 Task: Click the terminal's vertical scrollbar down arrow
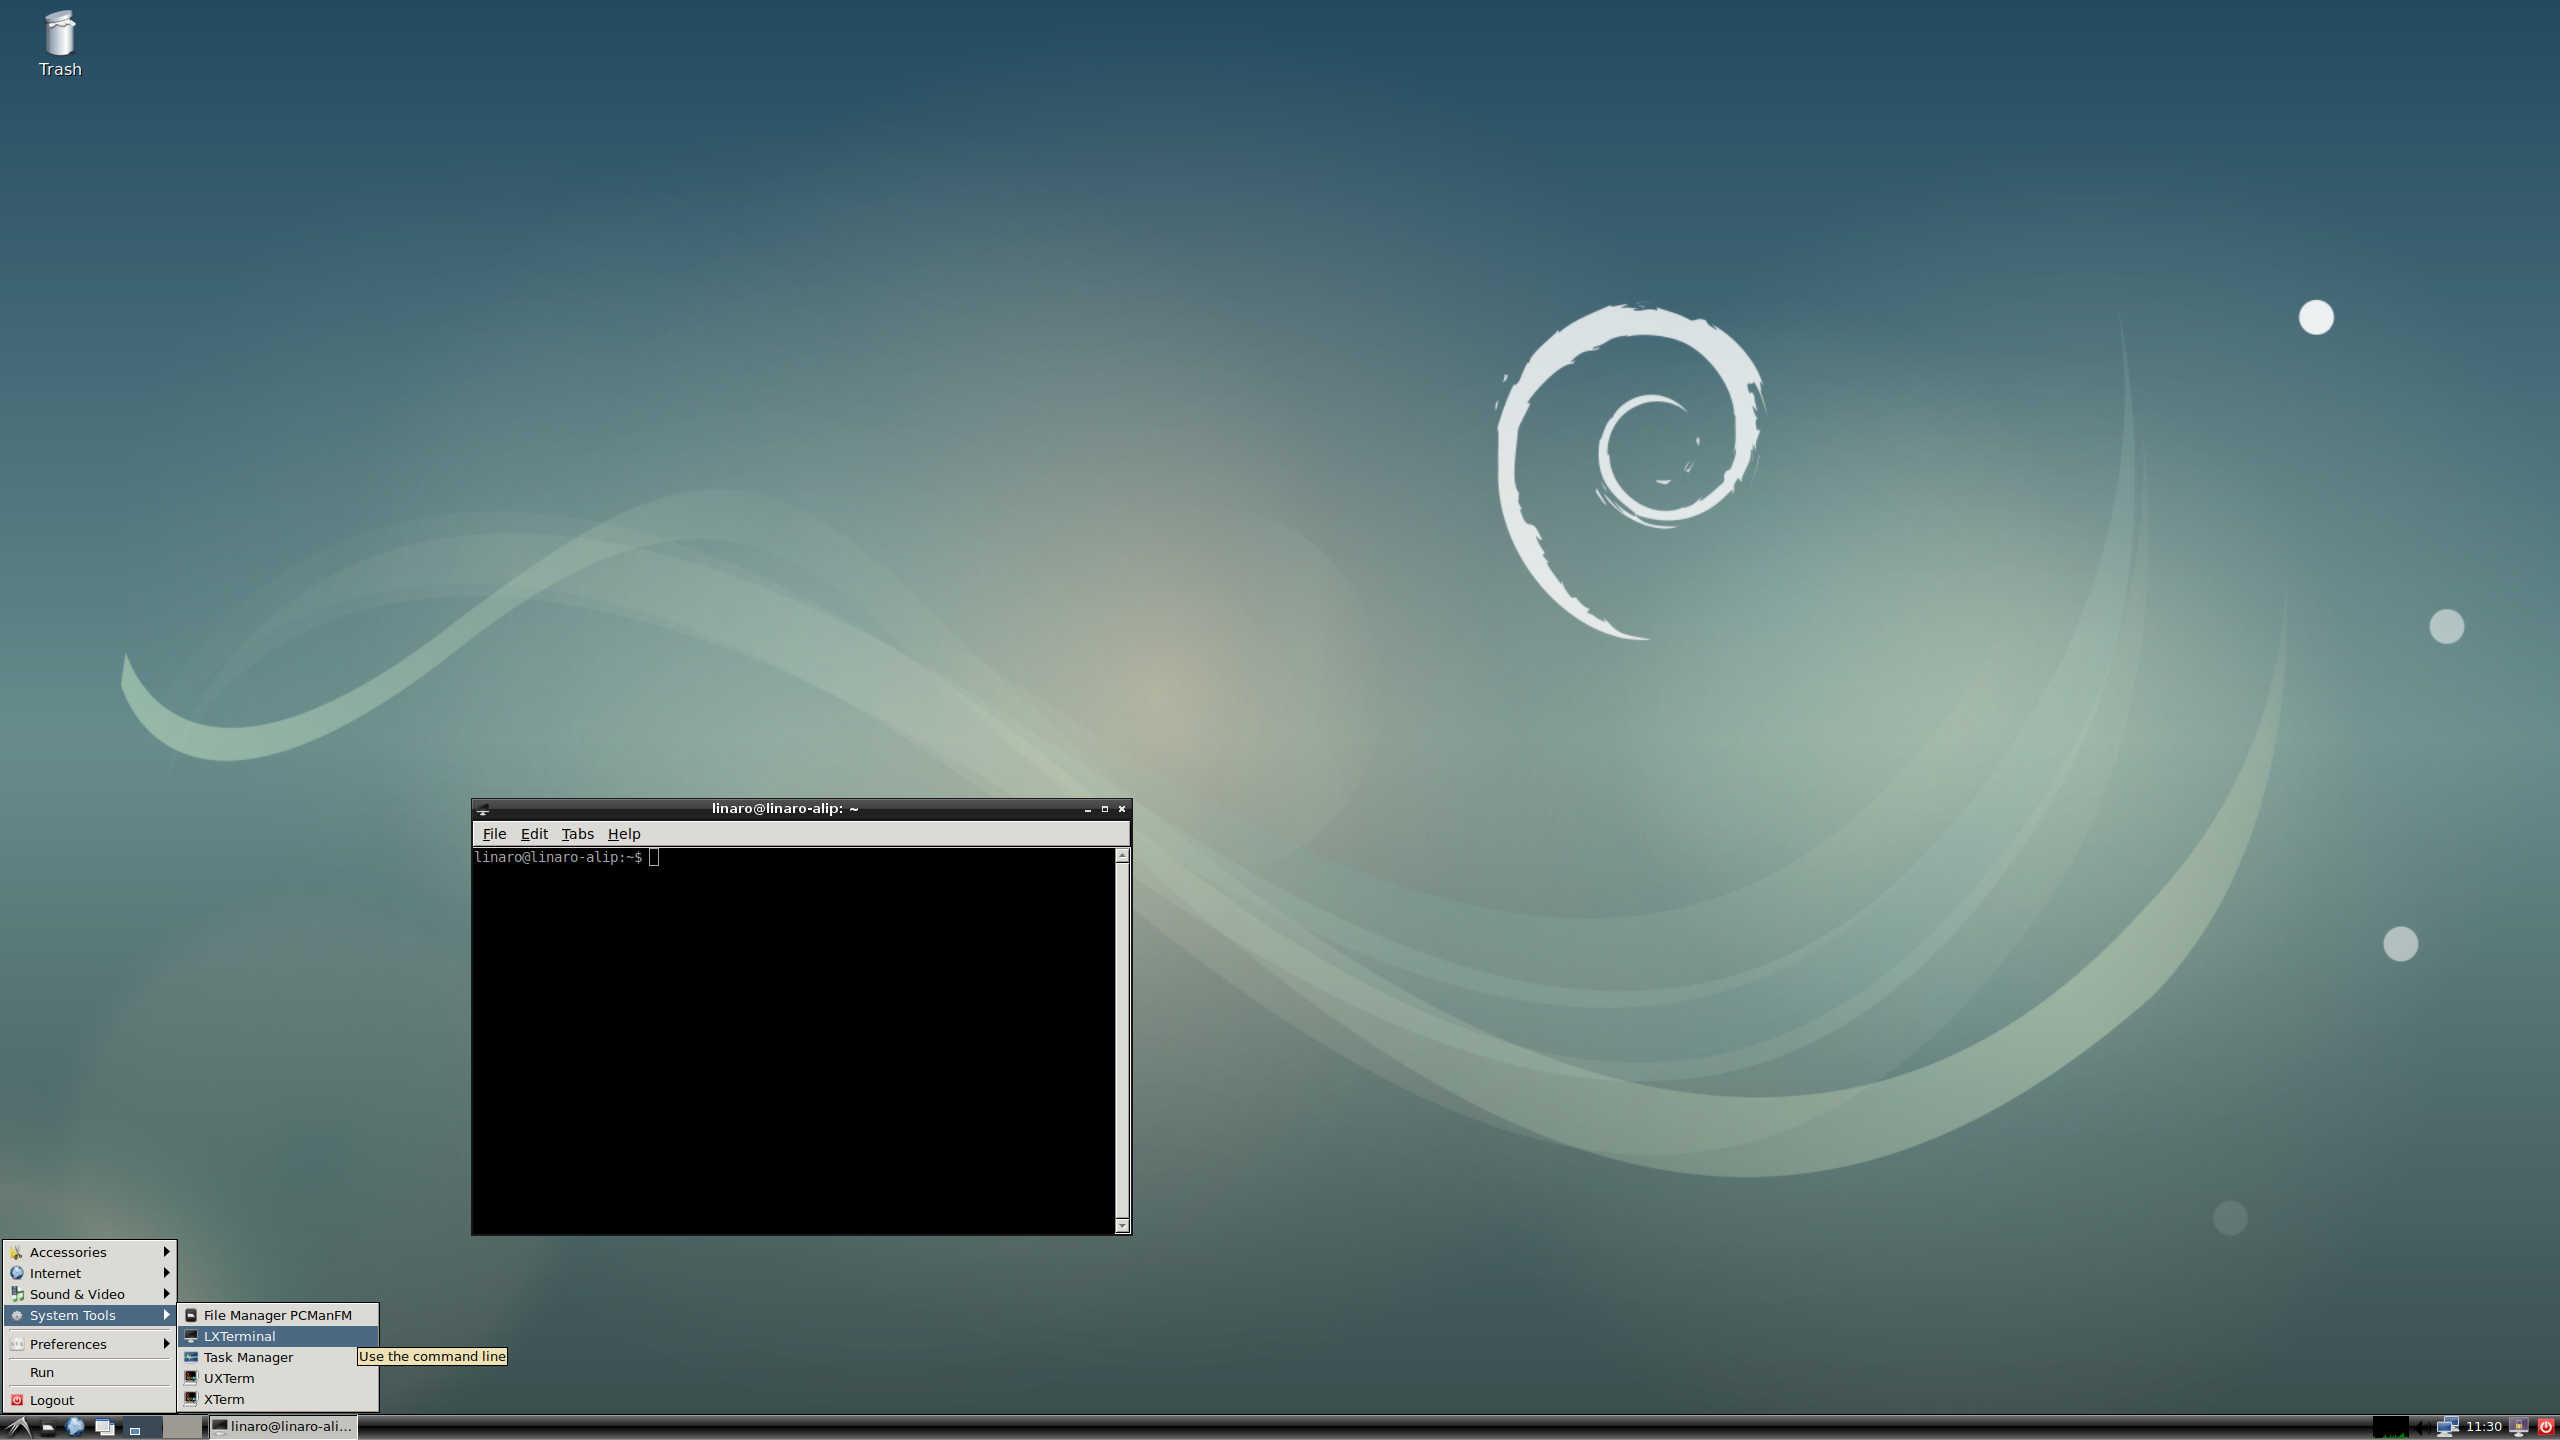pyautogui.click(x=1122, y=1226)
